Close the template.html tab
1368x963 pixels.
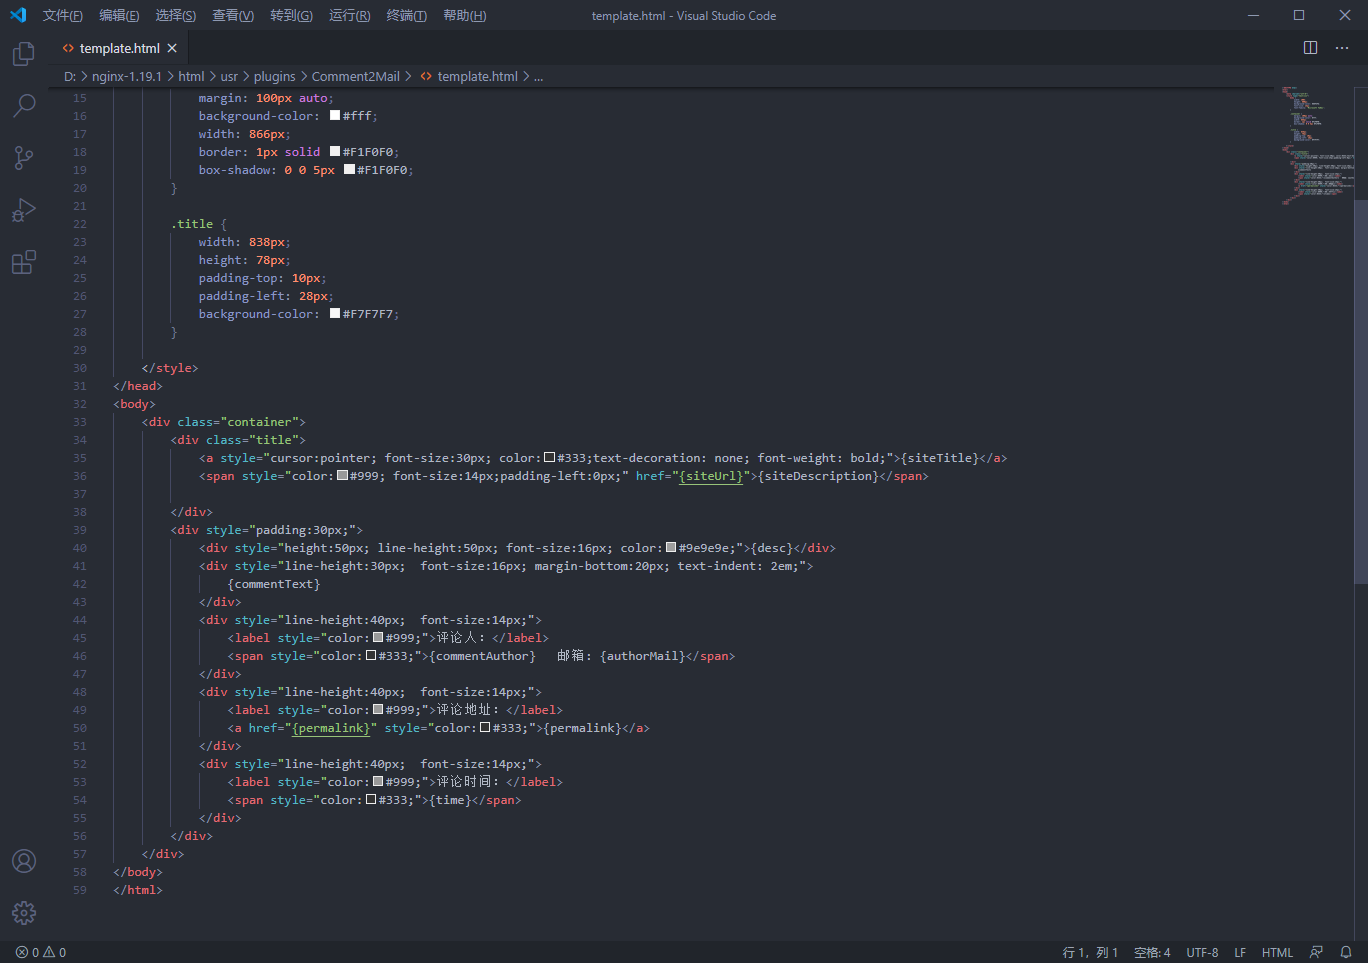click(172, 48)
